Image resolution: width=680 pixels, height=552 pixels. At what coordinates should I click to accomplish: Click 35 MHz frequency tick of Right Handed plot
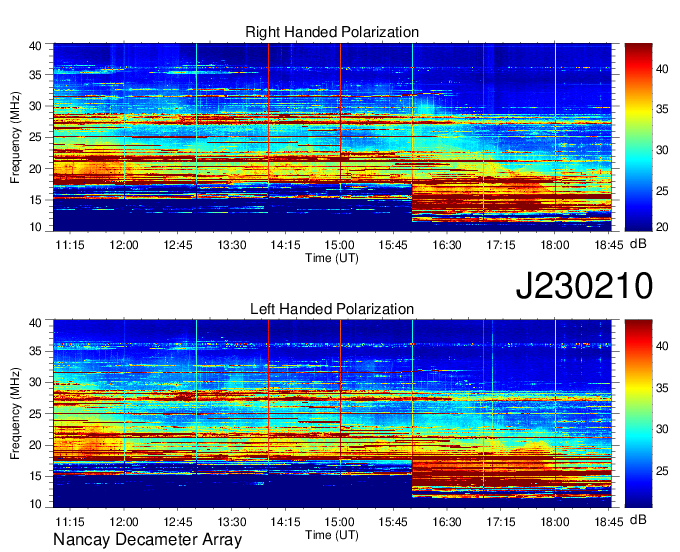pos(35,75)
